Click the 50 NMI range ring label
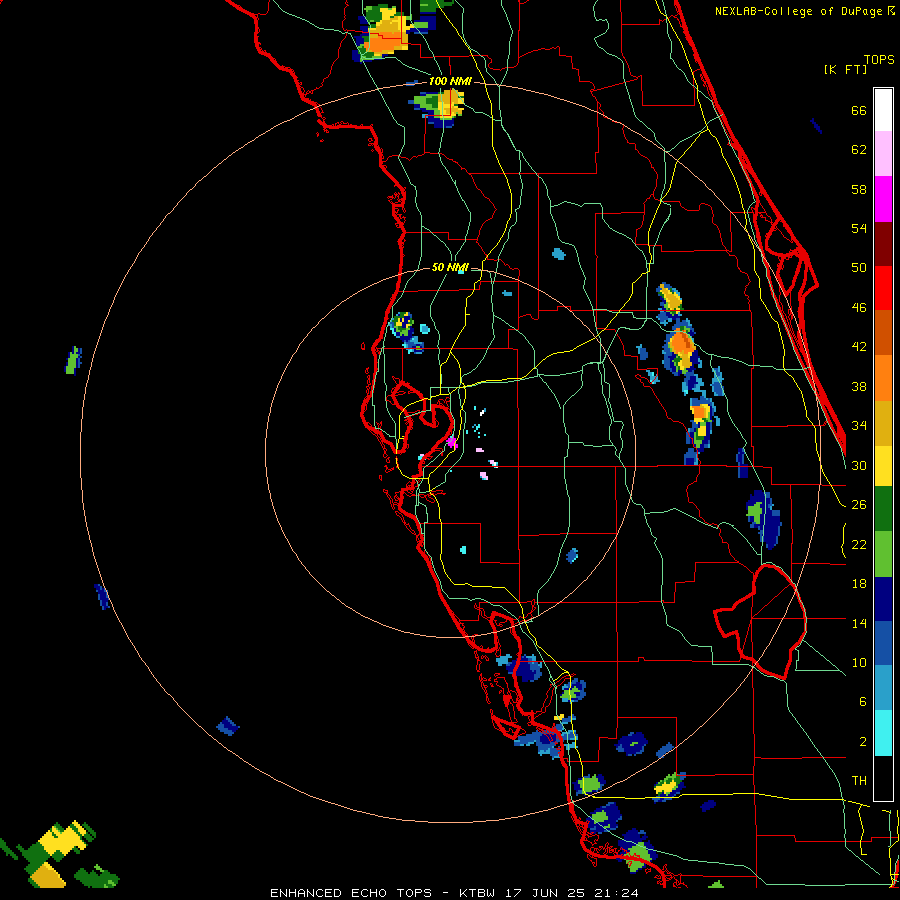 tap(450, 267)
